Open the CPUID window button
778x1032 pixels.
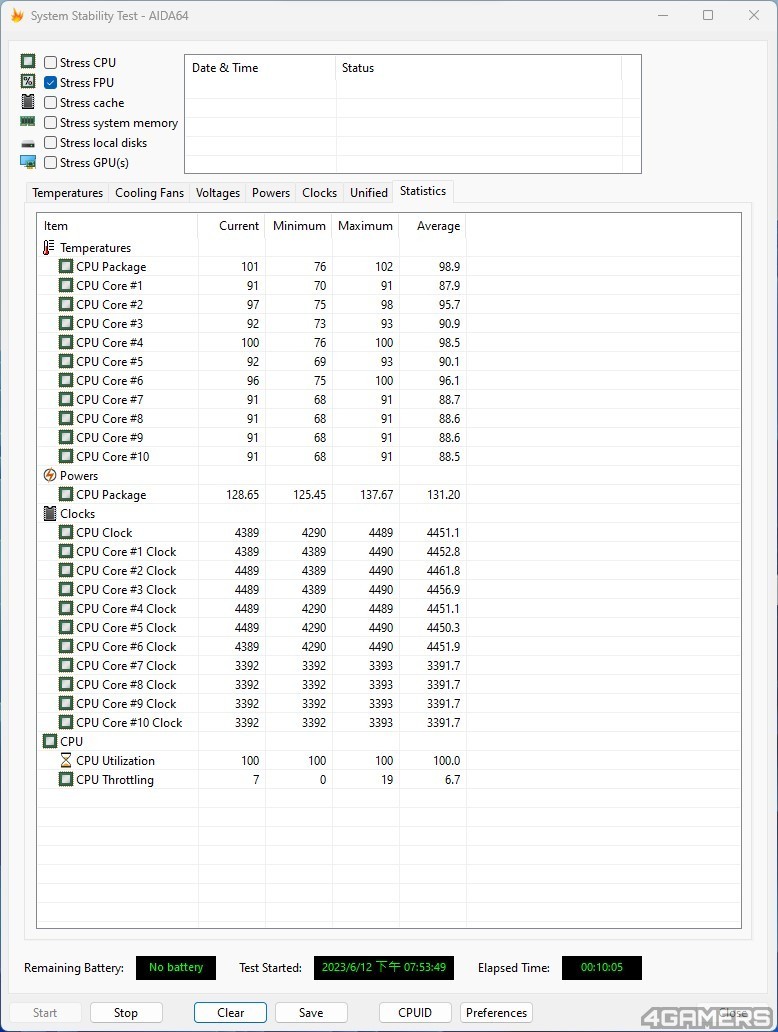tap(415, 1012)
